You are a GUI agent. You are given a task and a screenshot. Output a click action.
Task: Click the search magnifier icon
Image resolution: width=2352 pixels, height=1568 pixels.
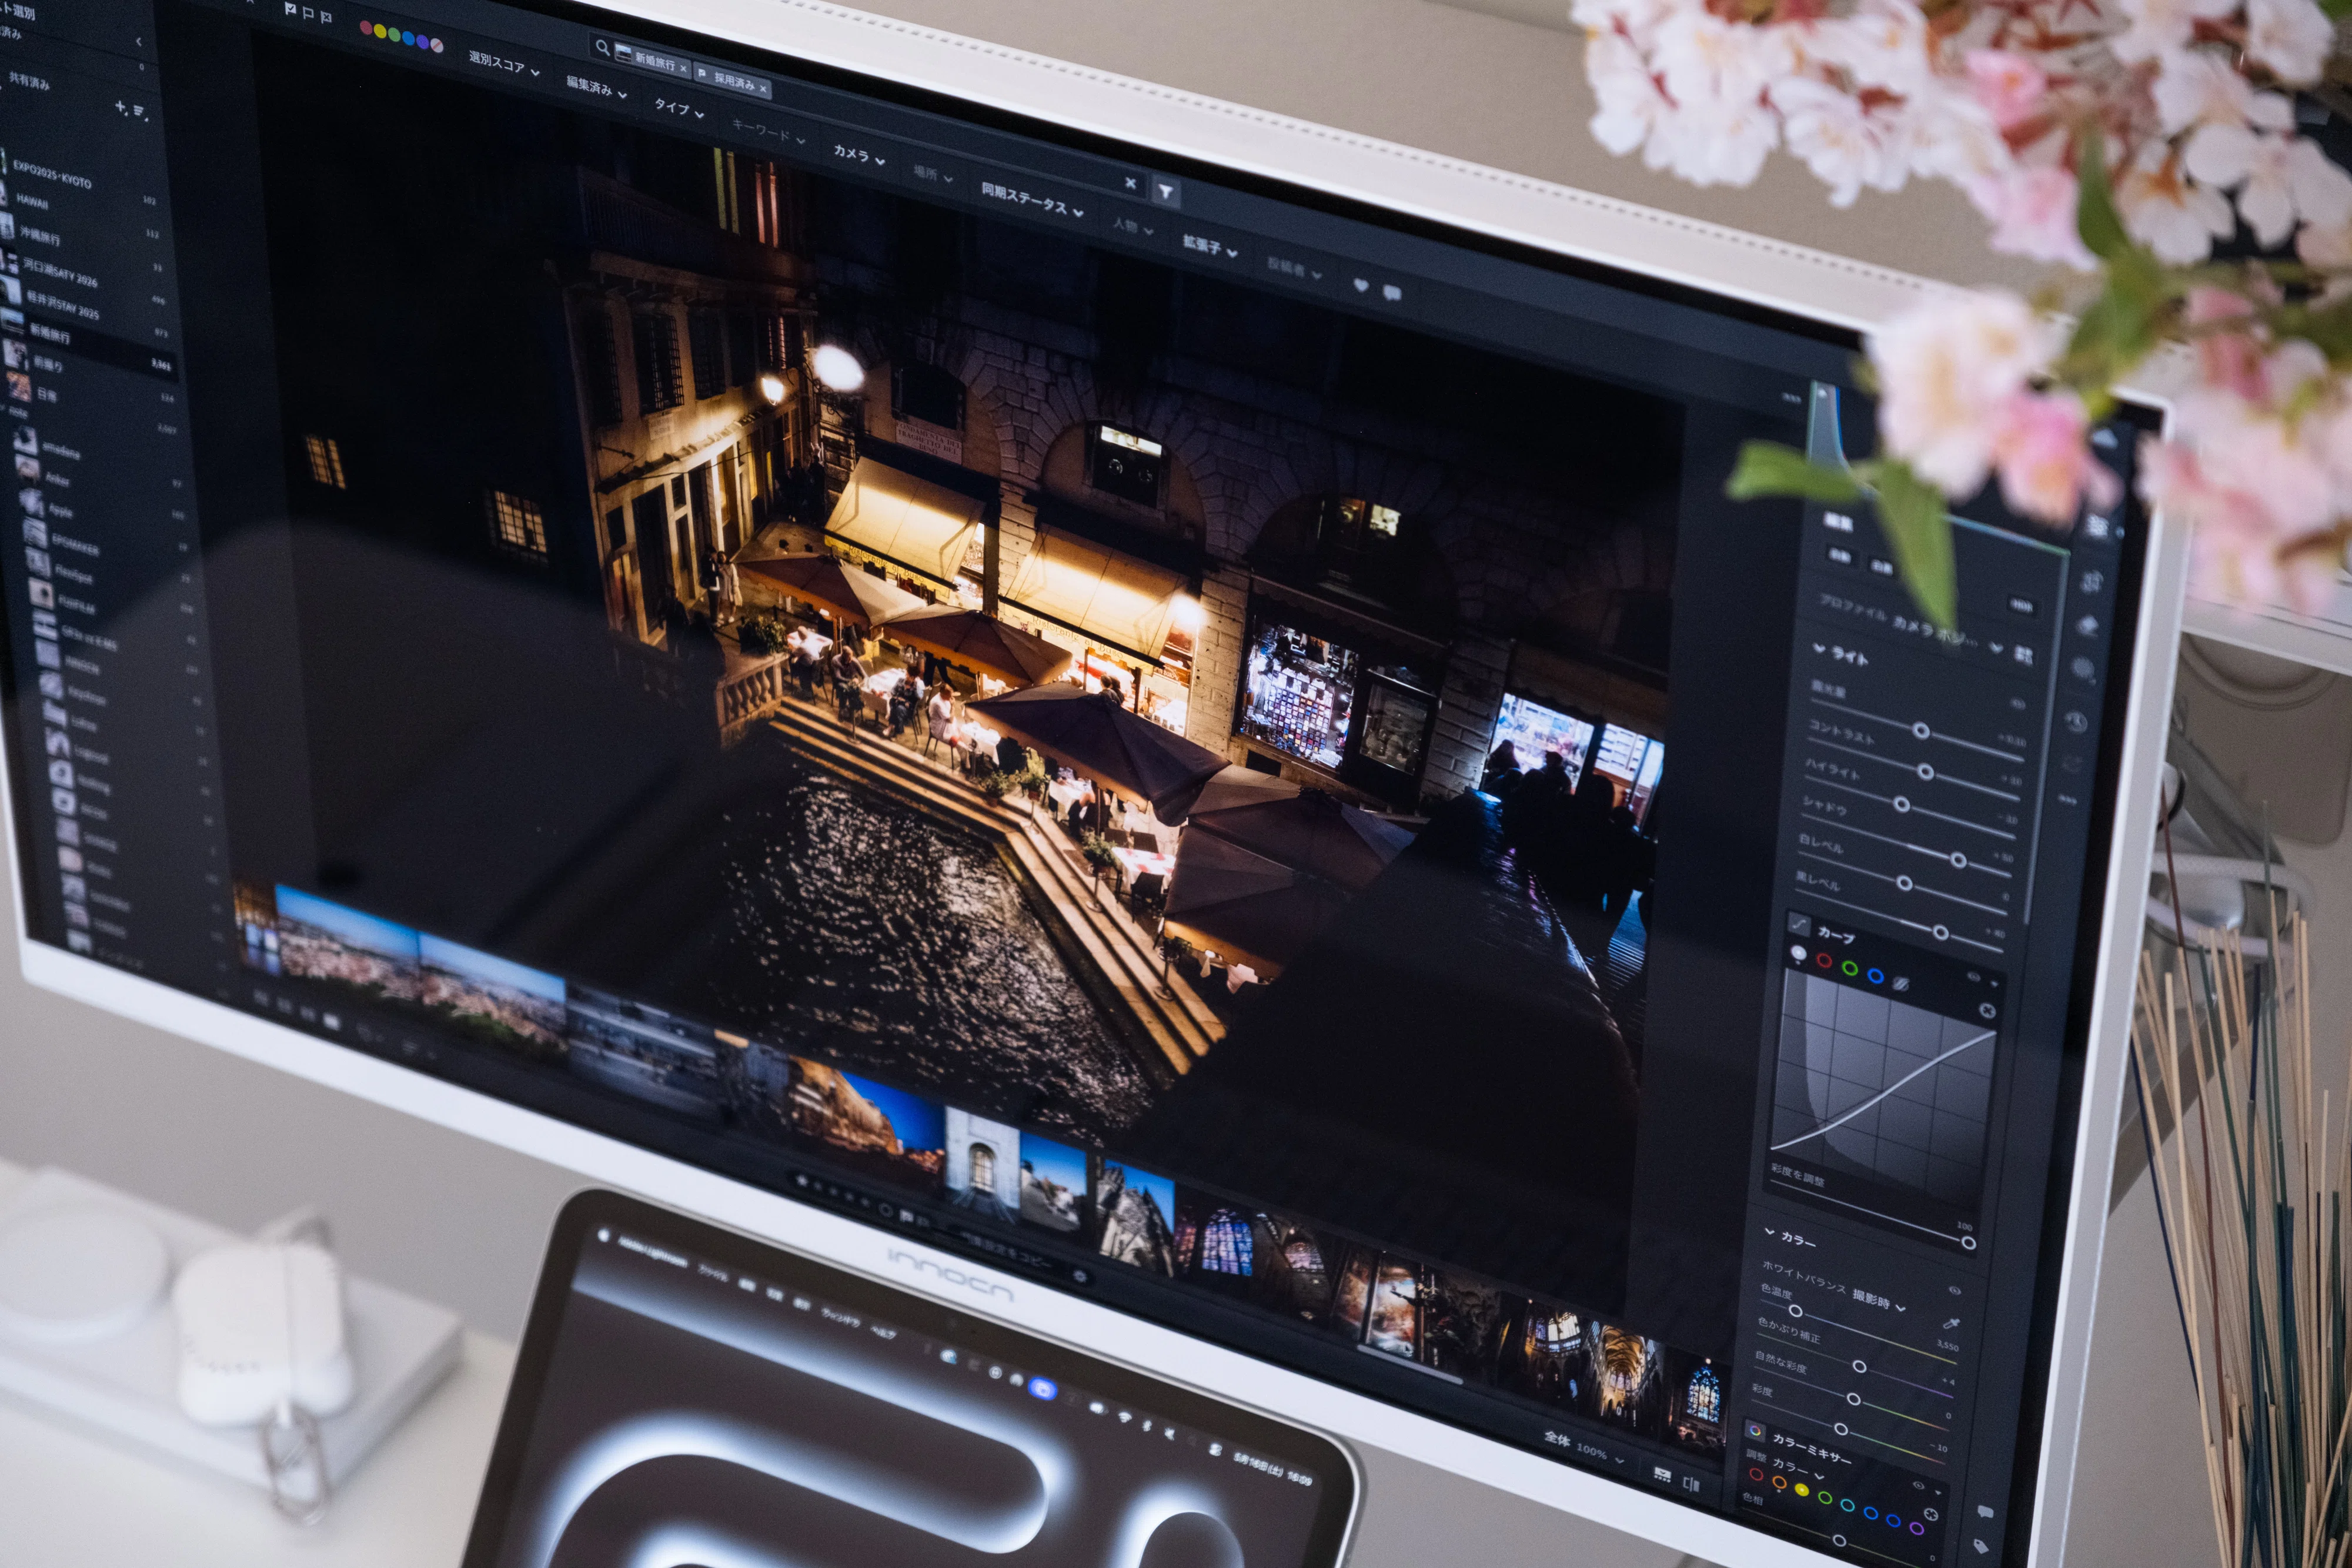tap(602, 47)
